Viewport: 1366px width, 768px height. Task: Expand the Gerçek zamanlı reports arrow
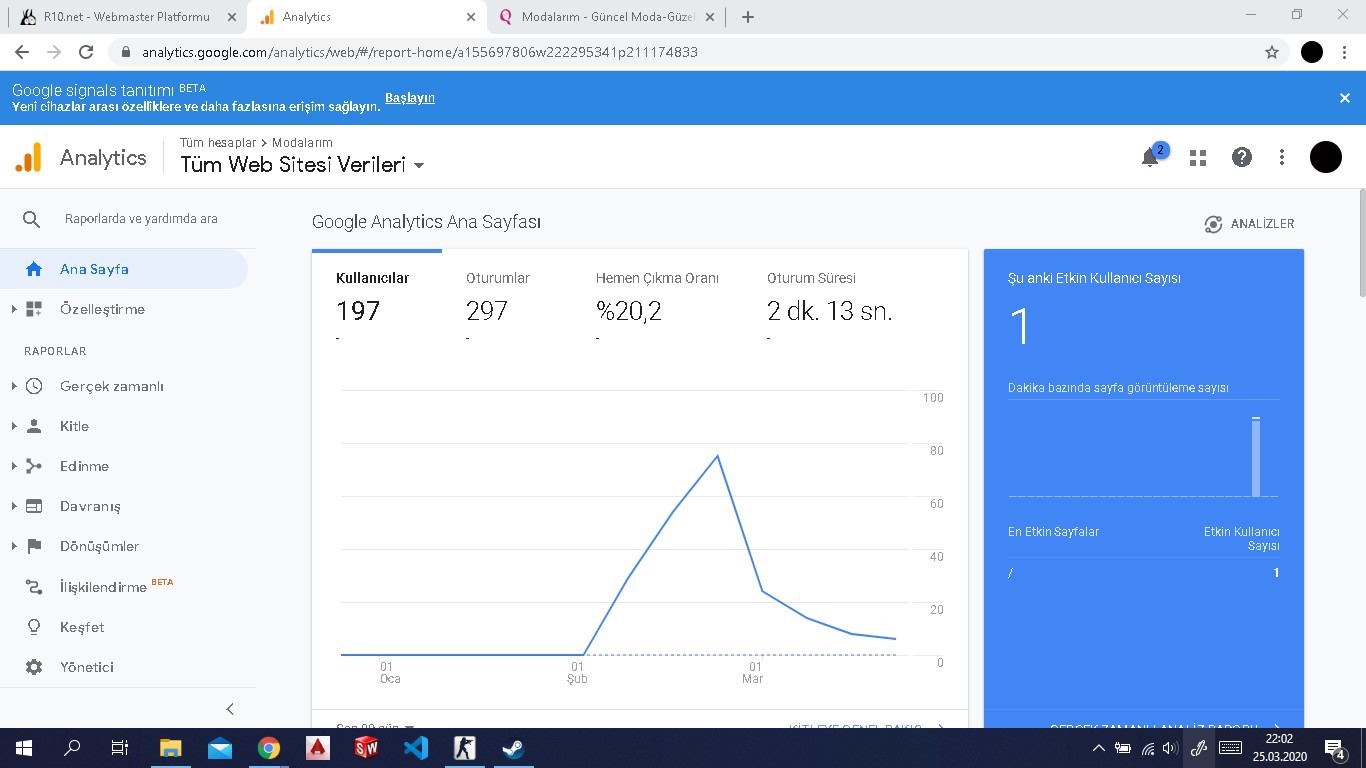pyautogui.click(x=14, y=386)
